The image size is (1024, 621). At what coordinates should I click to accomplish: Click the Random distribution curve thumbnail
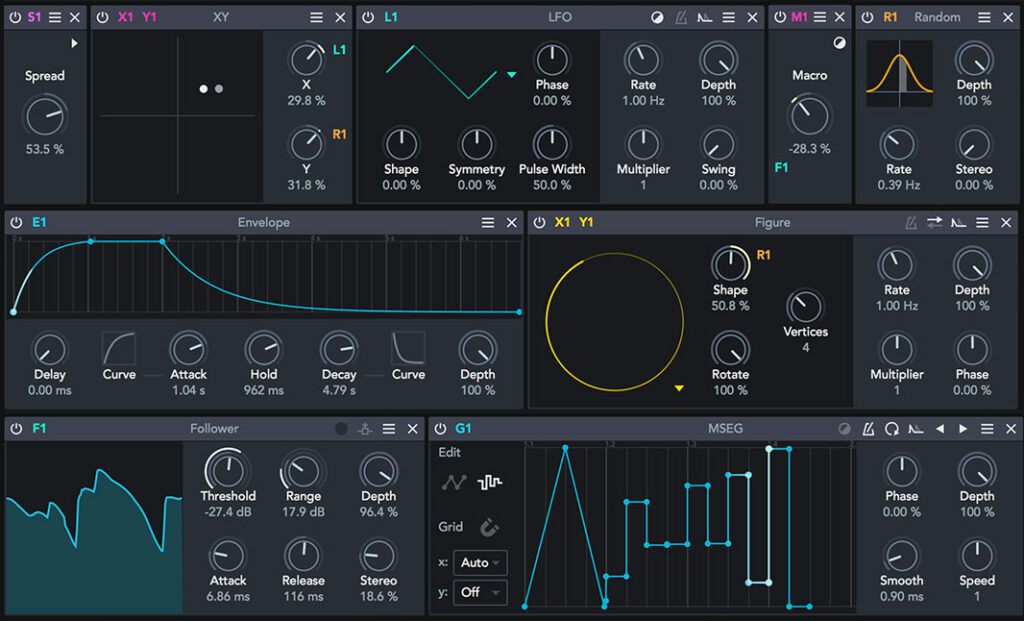click(x=899, y=74)
